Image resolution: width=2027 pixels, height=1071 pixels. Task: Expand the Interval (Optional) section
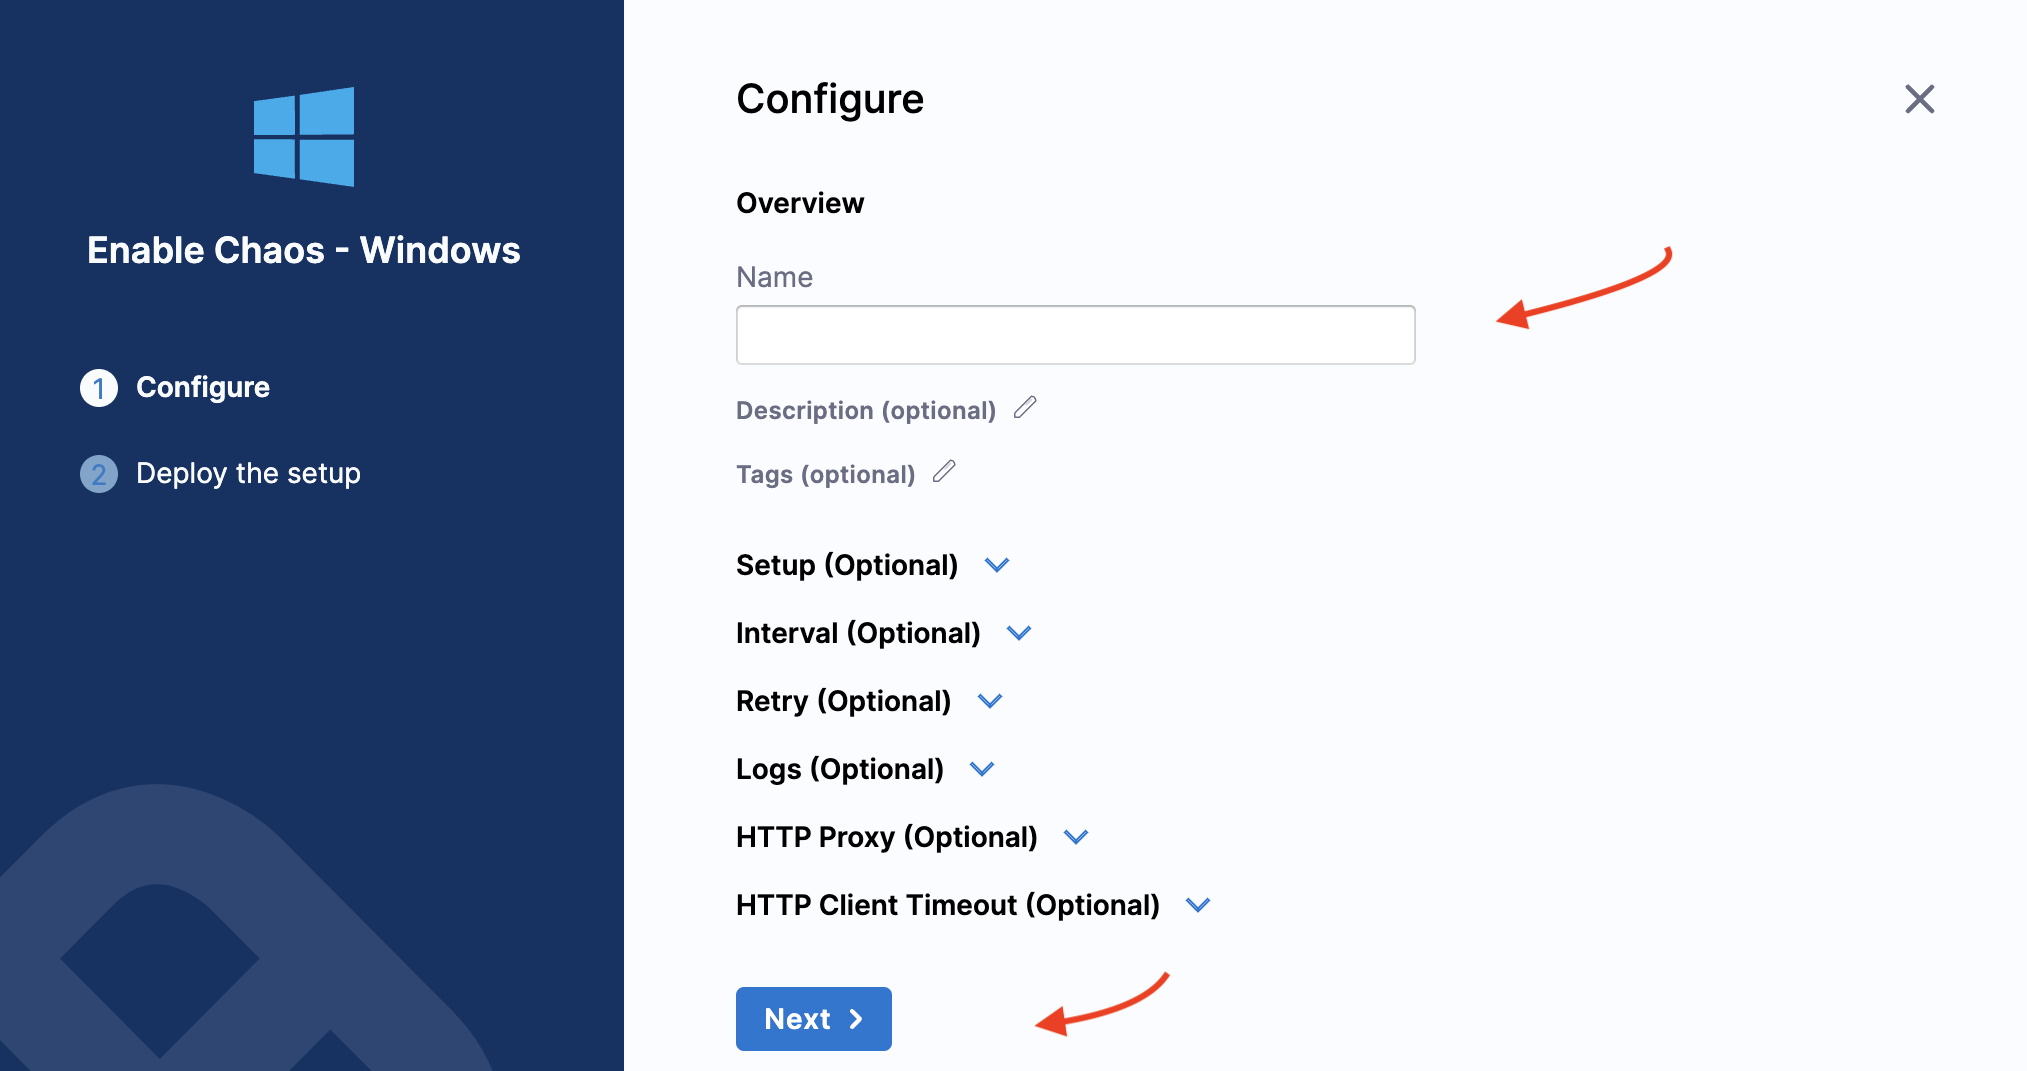[1019, 634]
